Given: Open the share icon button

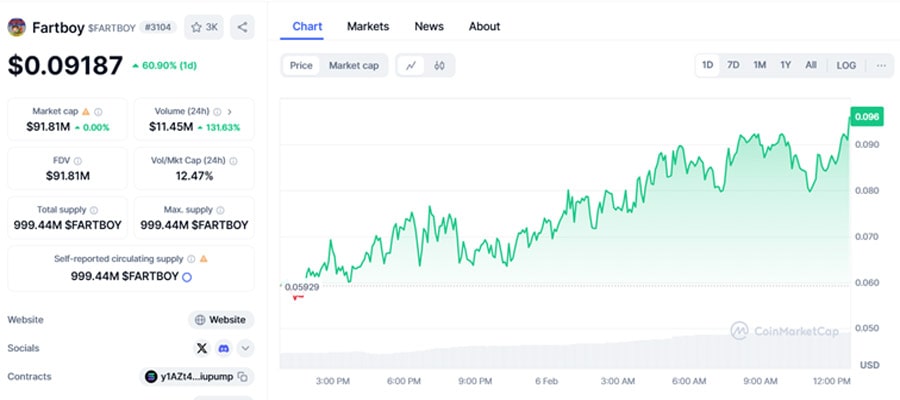Looking at the screenshot, I should 242,27.
